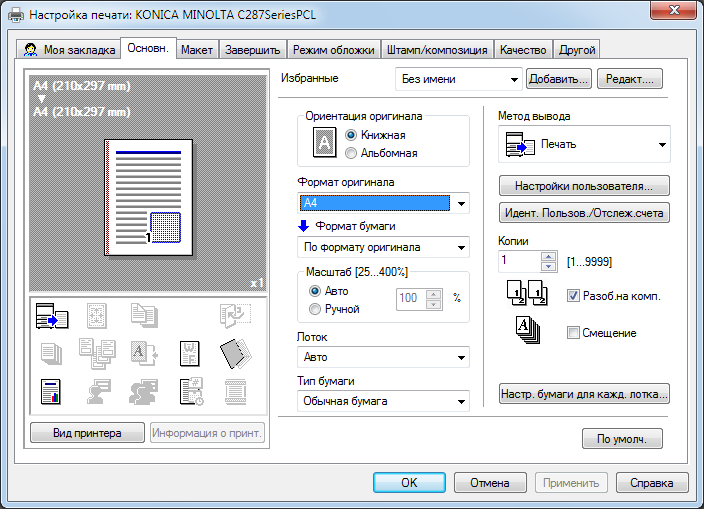The width and height of the screenshot is (704, 509).
Task: Open Справка help button
Action: pyautogui.click(x=651, y=483)
